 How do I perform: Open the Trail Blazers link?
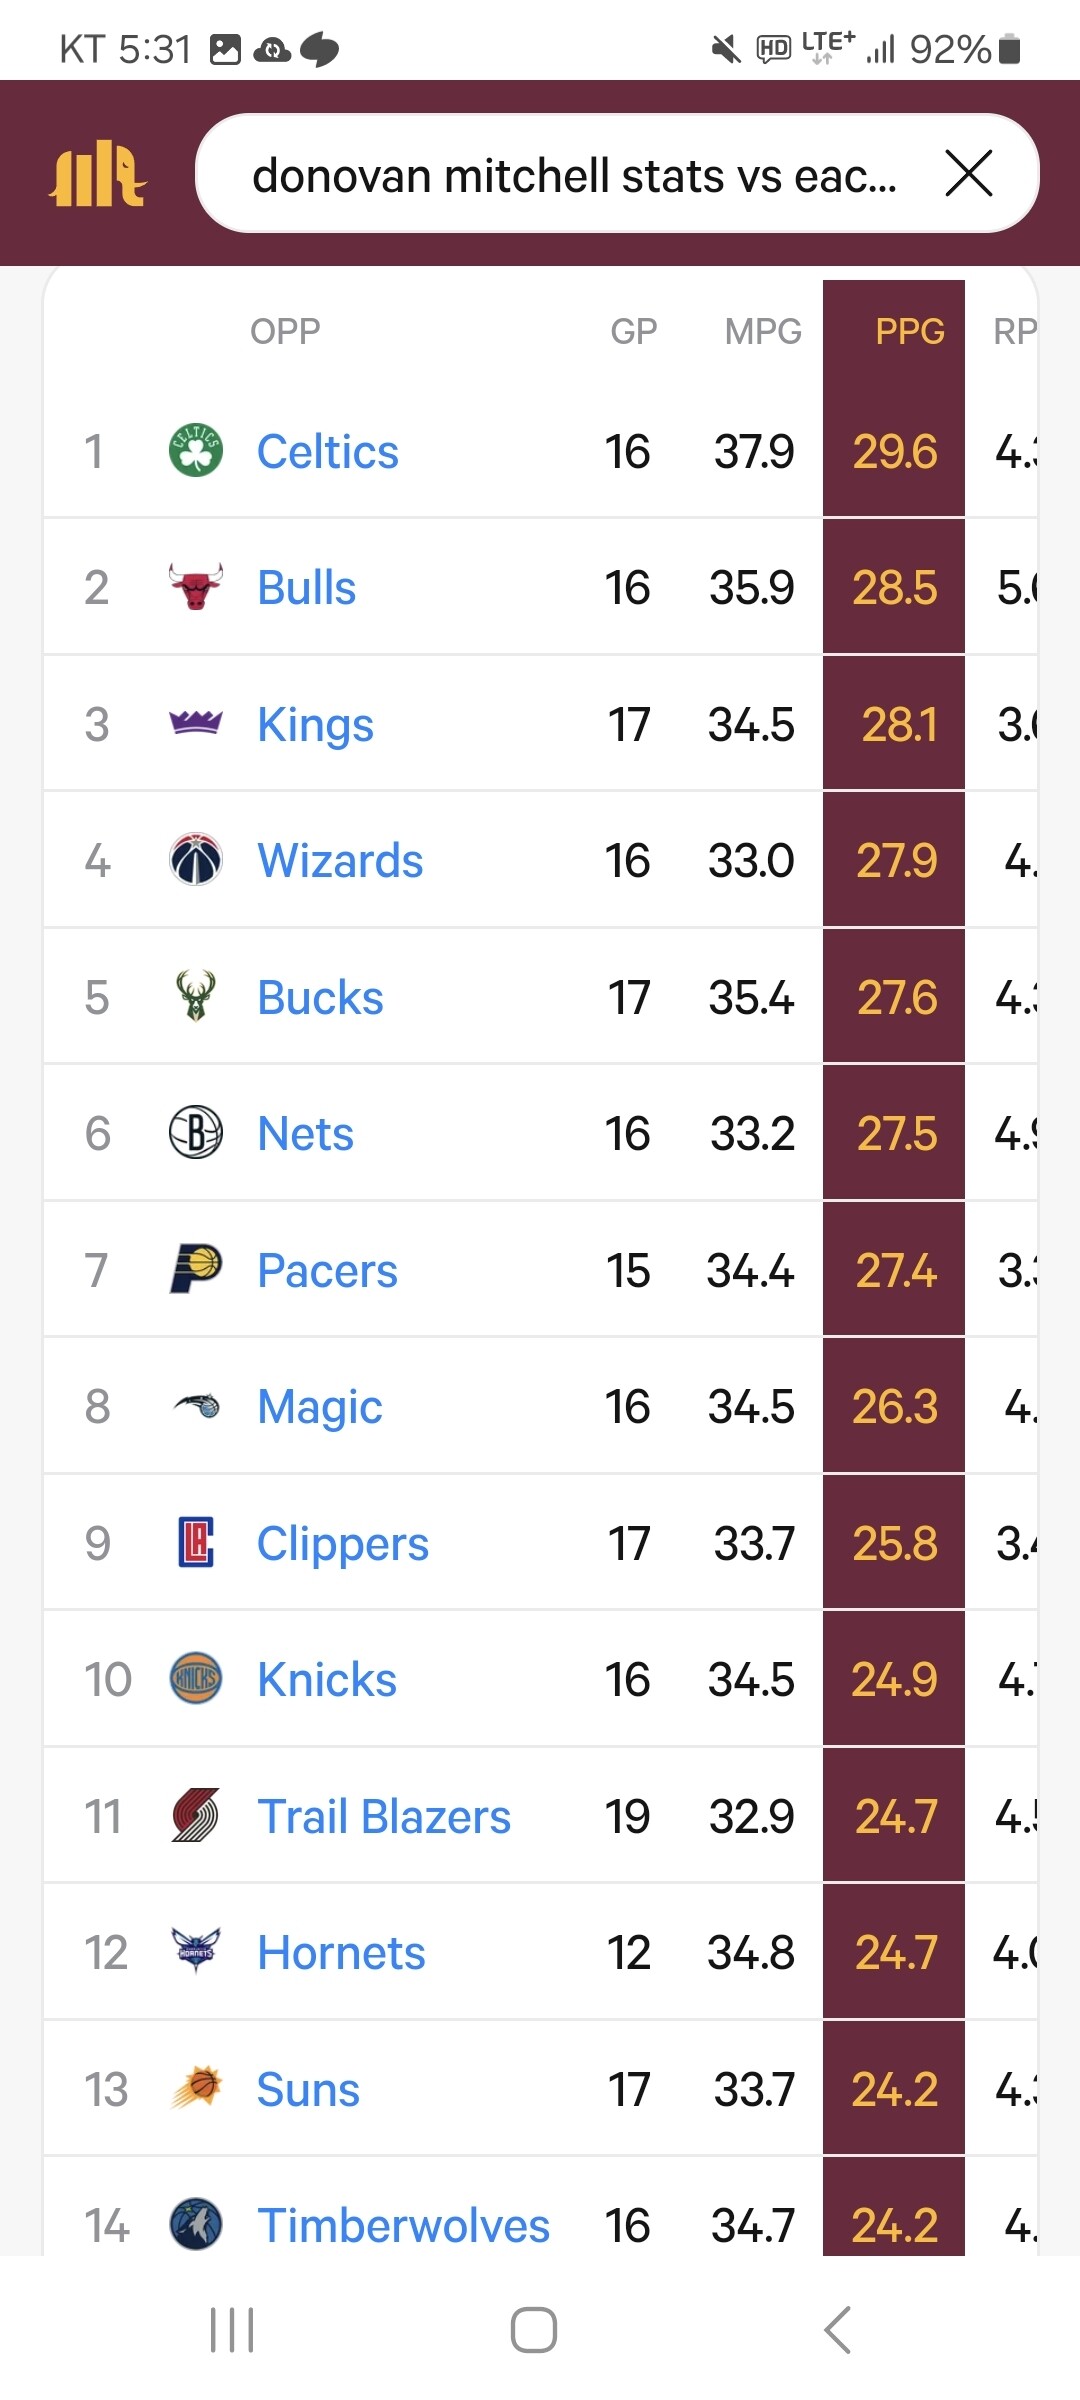[383, 1816]
